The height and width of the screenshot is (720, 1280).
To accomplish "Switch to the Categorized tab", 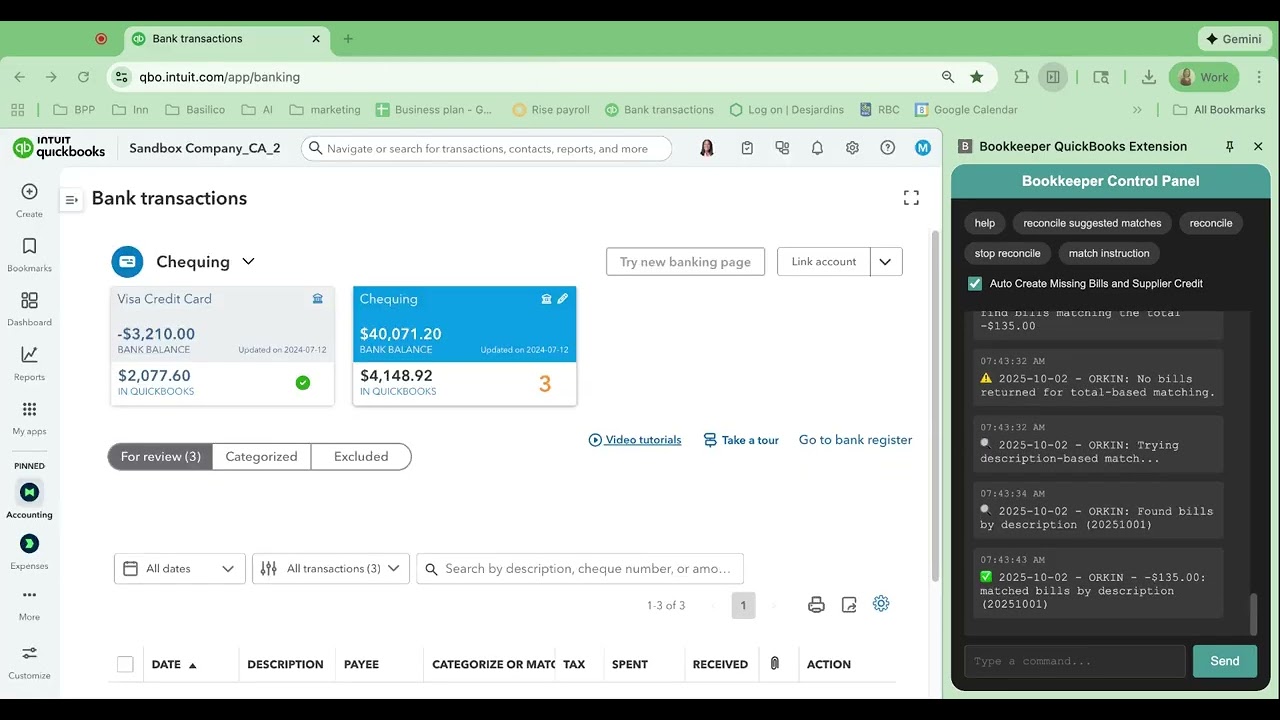I will (x=261, y=457).
